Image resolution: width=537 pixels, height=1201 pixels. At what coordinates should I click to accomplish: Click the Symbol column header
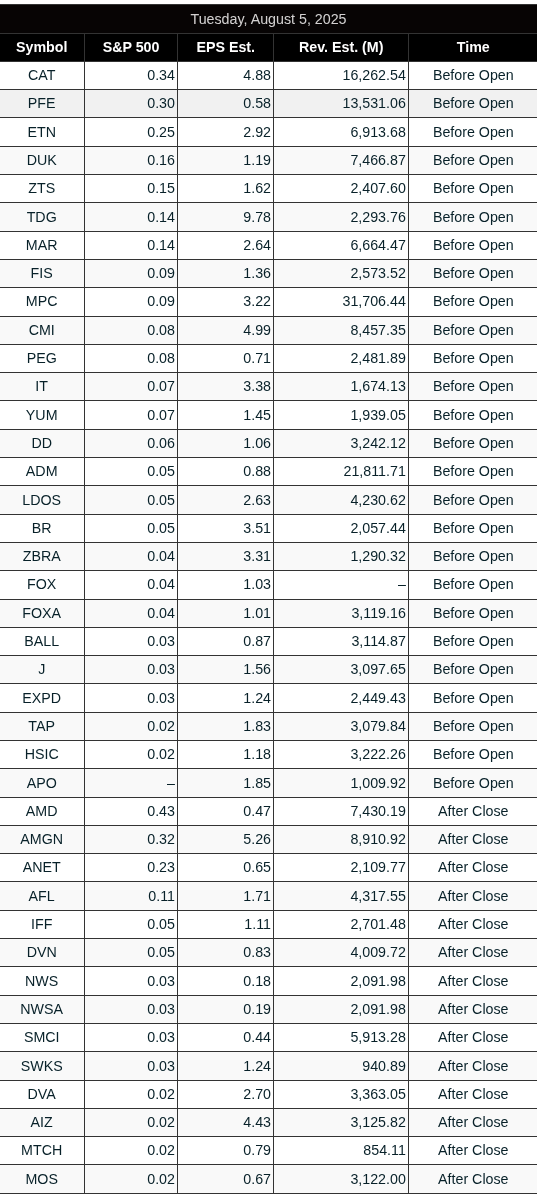click(x=42, y=47)
